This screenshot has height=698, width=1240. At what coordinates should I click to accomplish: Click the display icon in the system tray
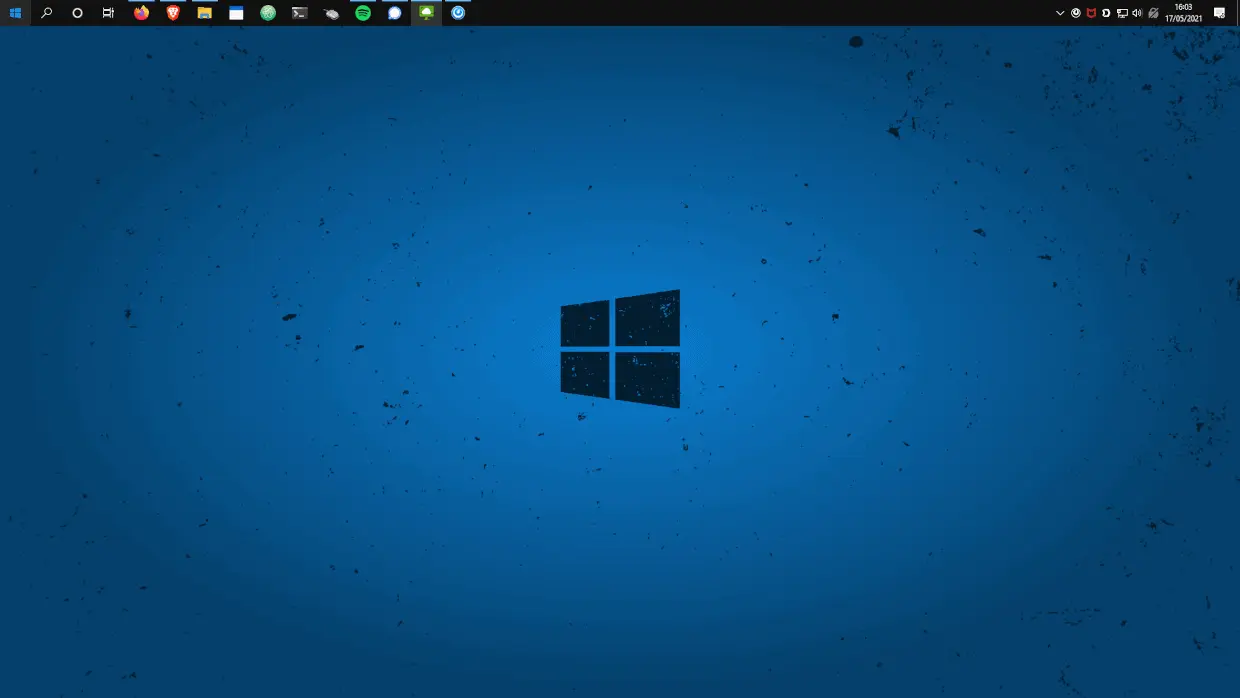point(1123,13)
